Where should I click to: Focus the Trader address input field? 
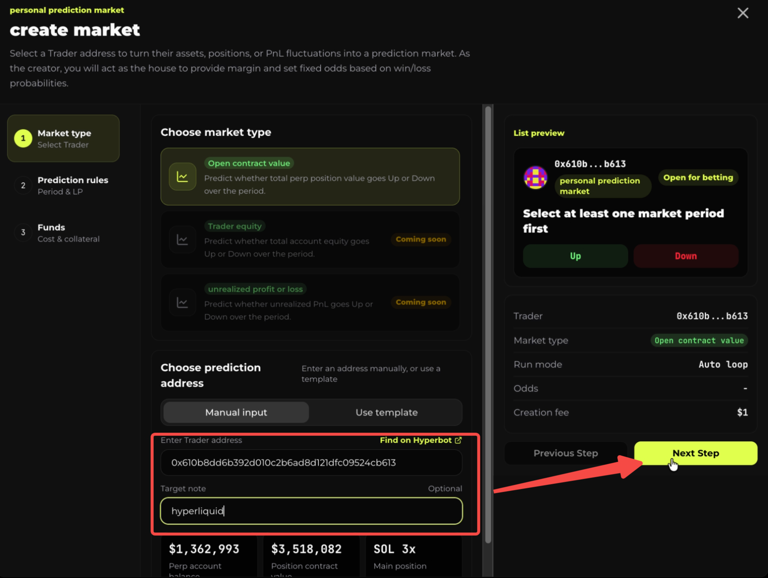pyautogui.click(x=311, y=463)
